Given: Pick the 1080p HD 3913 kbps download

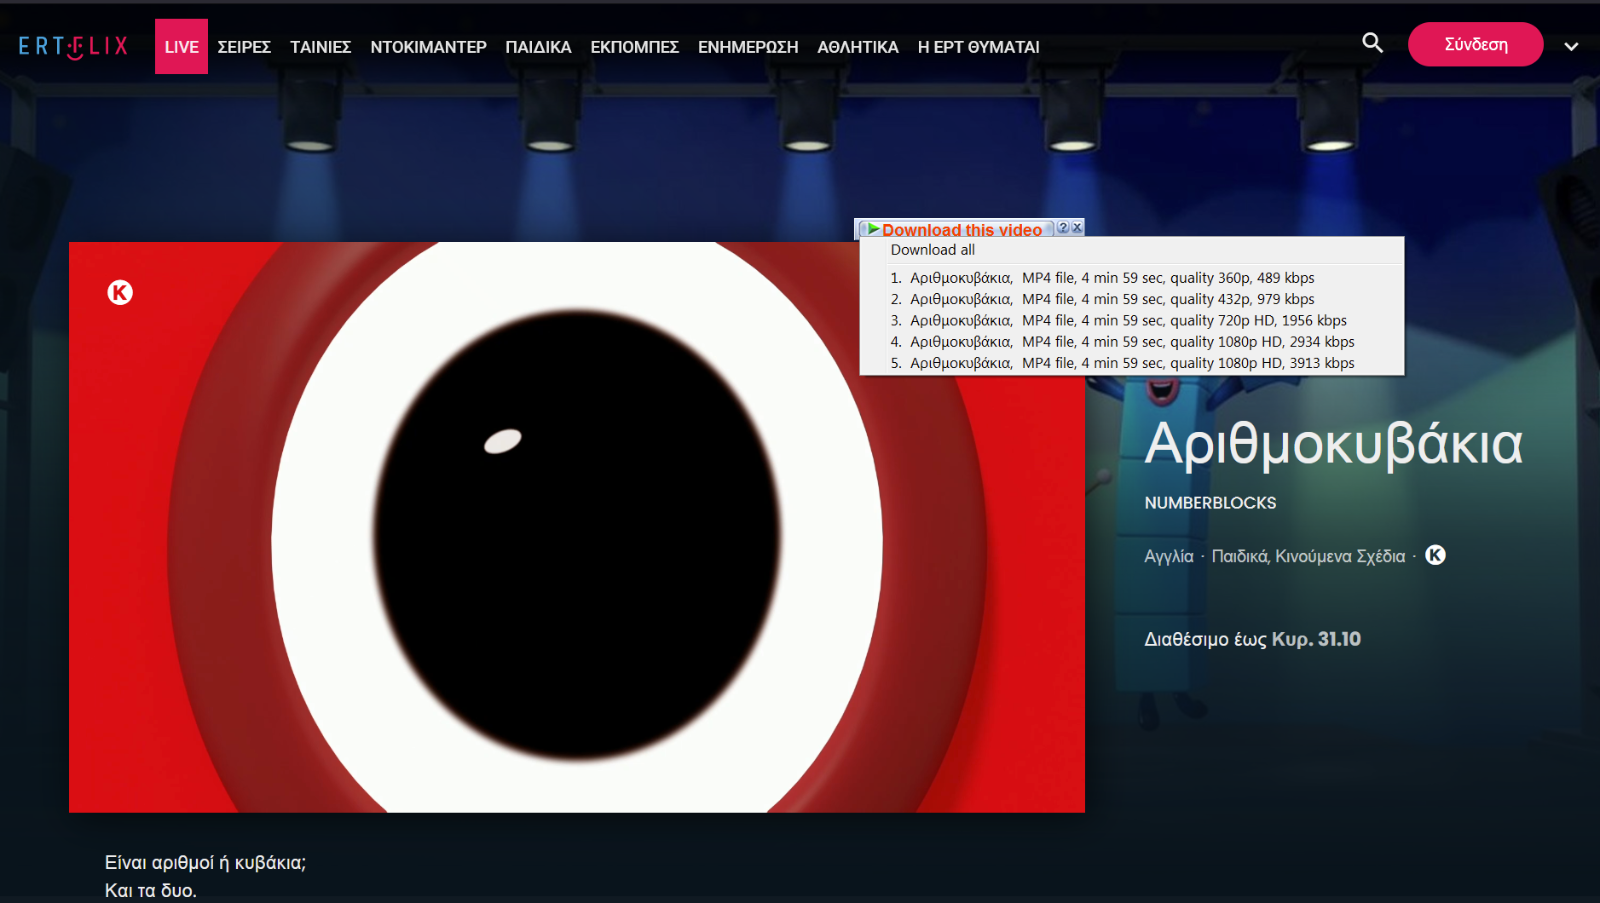Looking at the screenshot, I should point(1130,363).
